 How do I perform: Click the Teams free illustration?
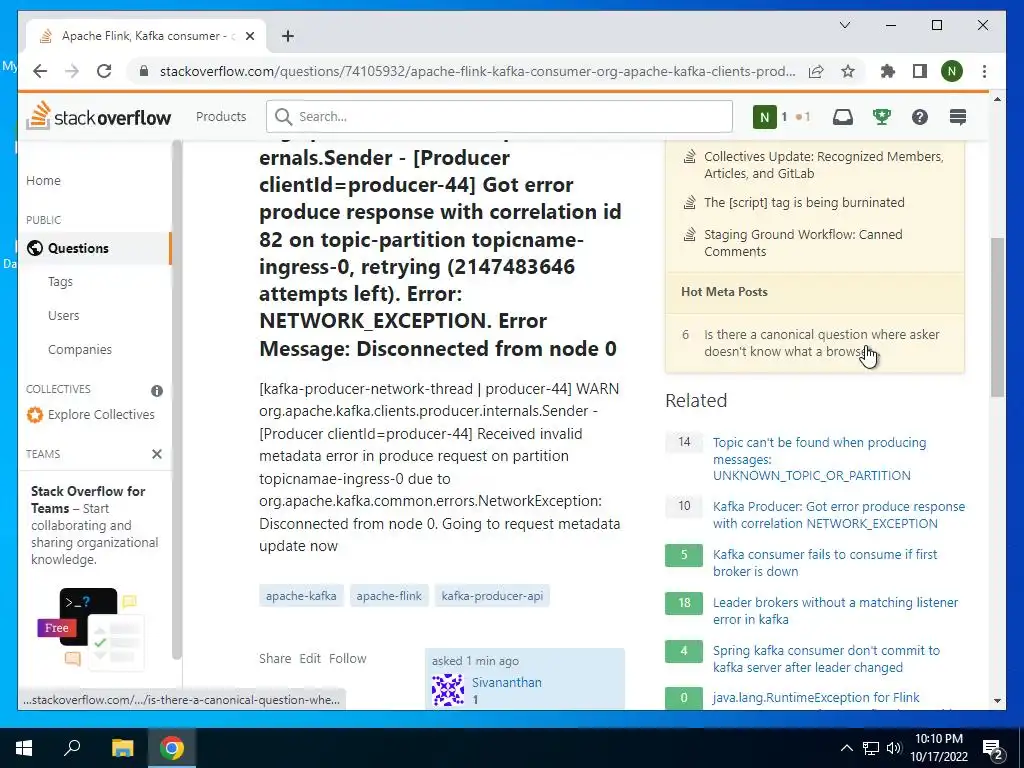pyautogui.click(x=89, y=628)
